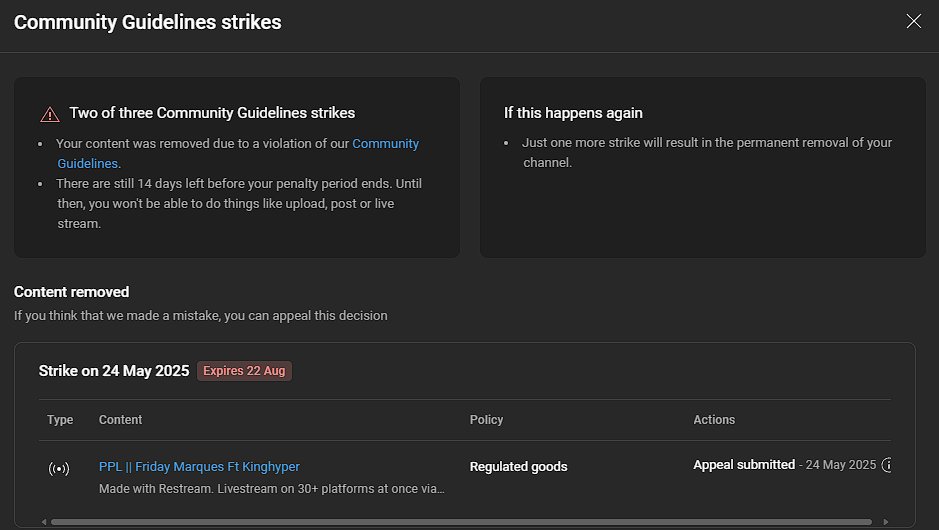Click the left arrow of horizontal scrollbar
Viewport: 939px width, 530px height.
click(44, 522)
